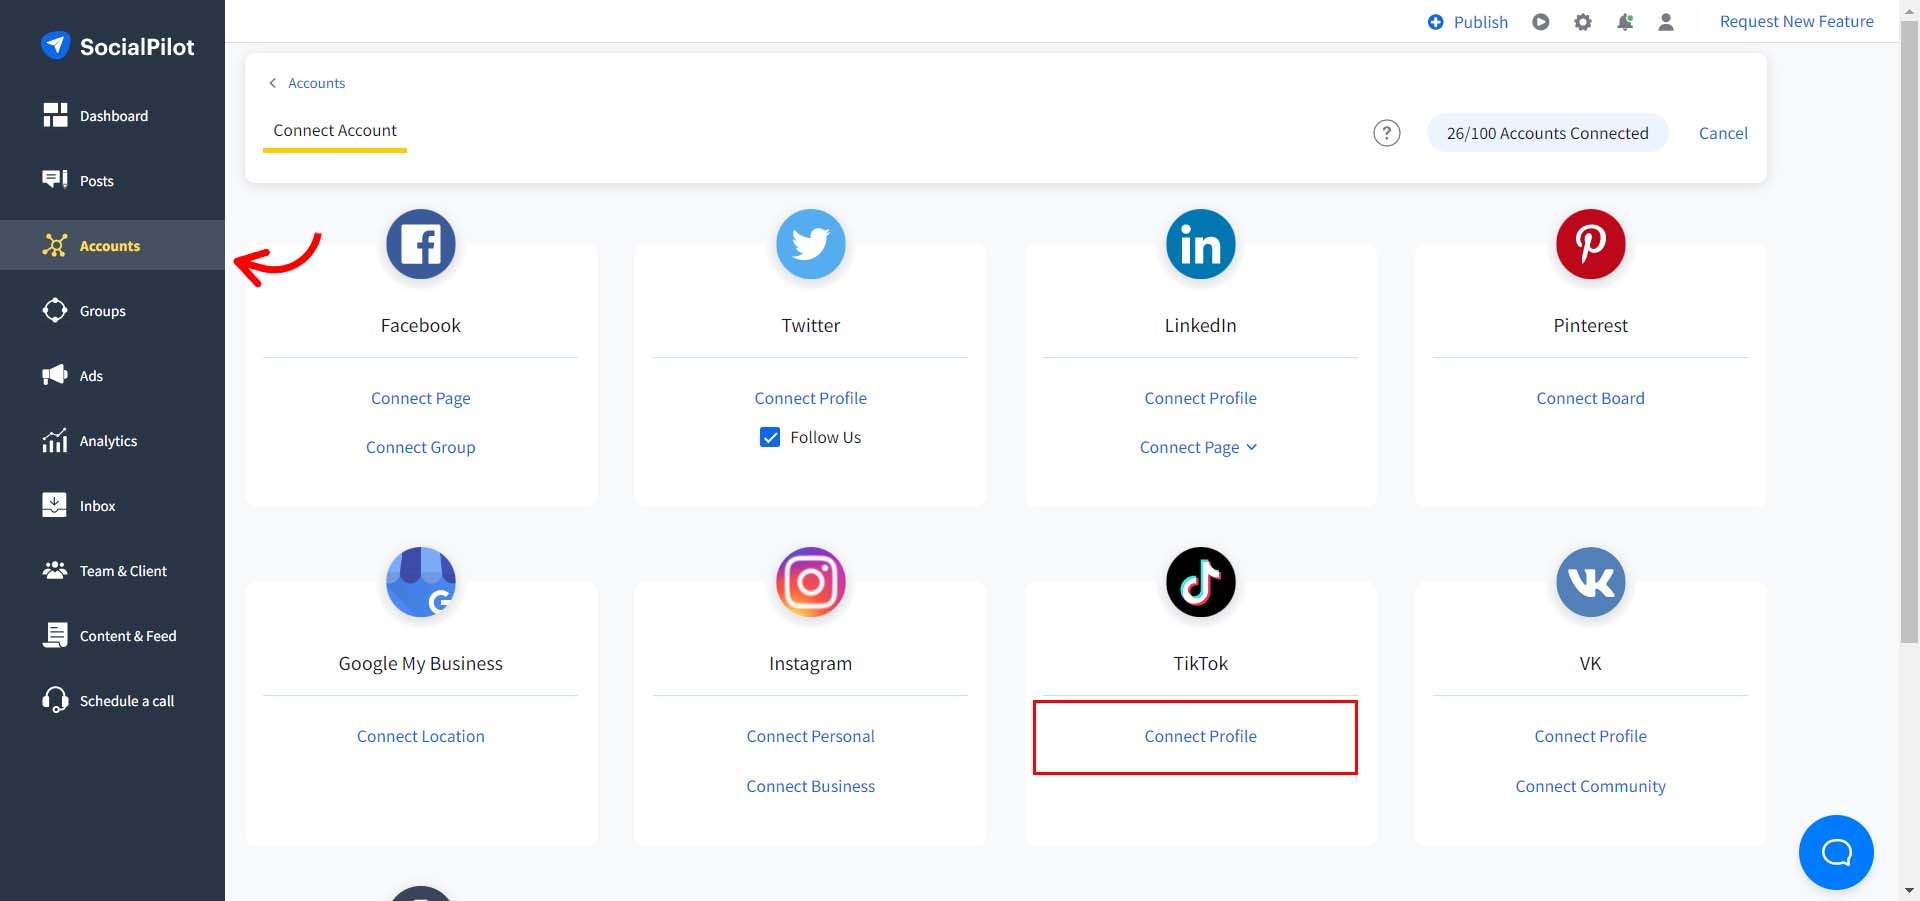
Task: Disable the Follow Us checkbox
Action: (x=769, y=437)
